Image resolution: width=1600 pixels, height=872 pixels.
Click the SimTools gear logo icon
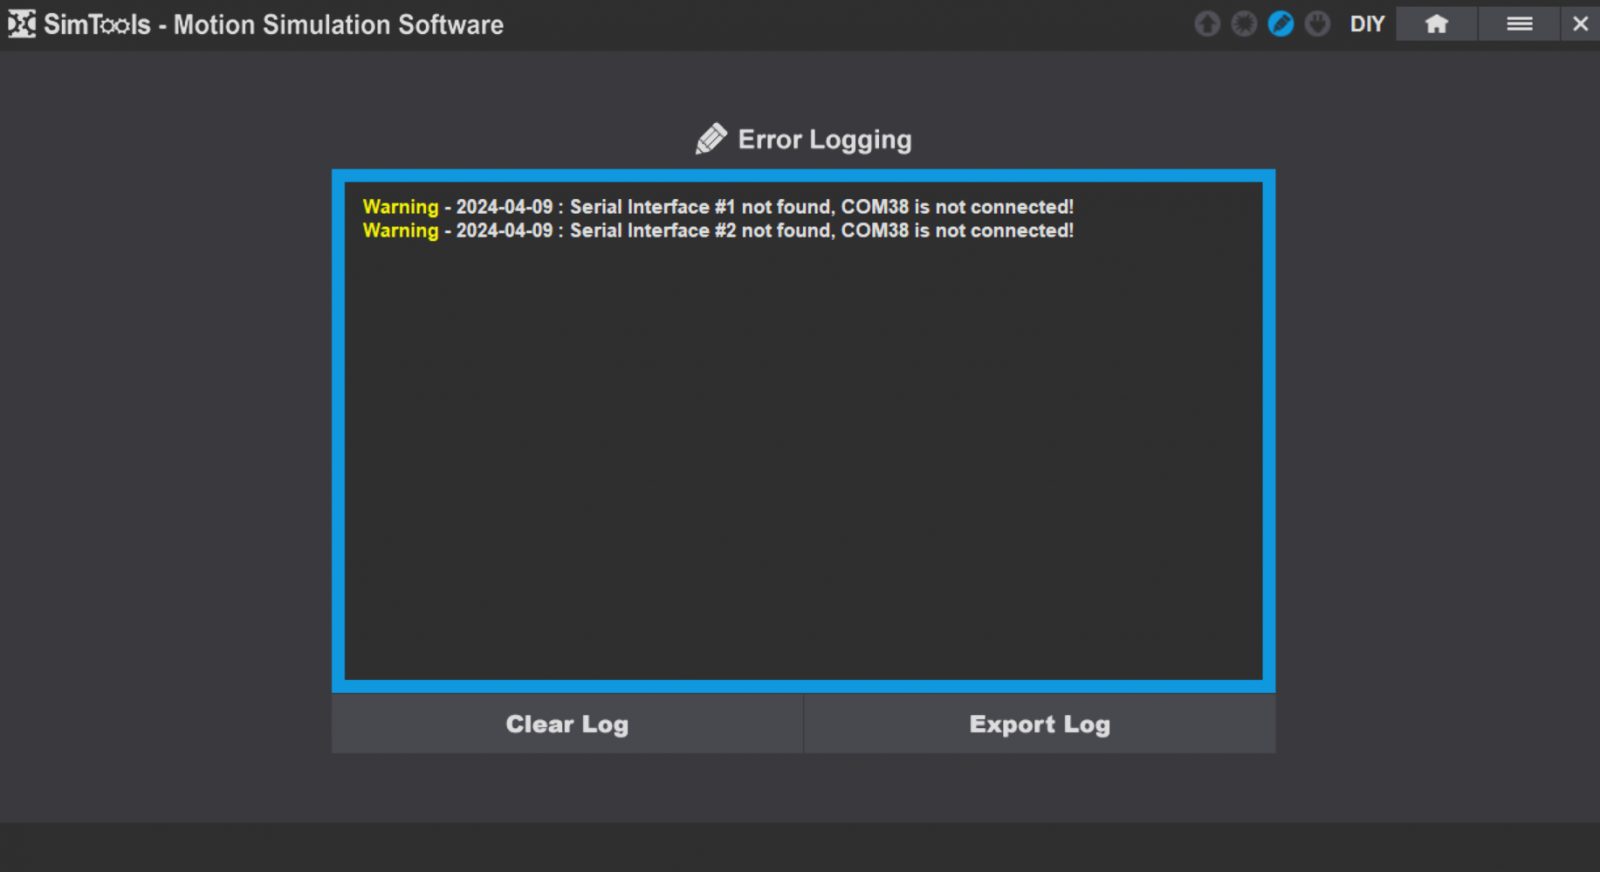tap(21, 24)
